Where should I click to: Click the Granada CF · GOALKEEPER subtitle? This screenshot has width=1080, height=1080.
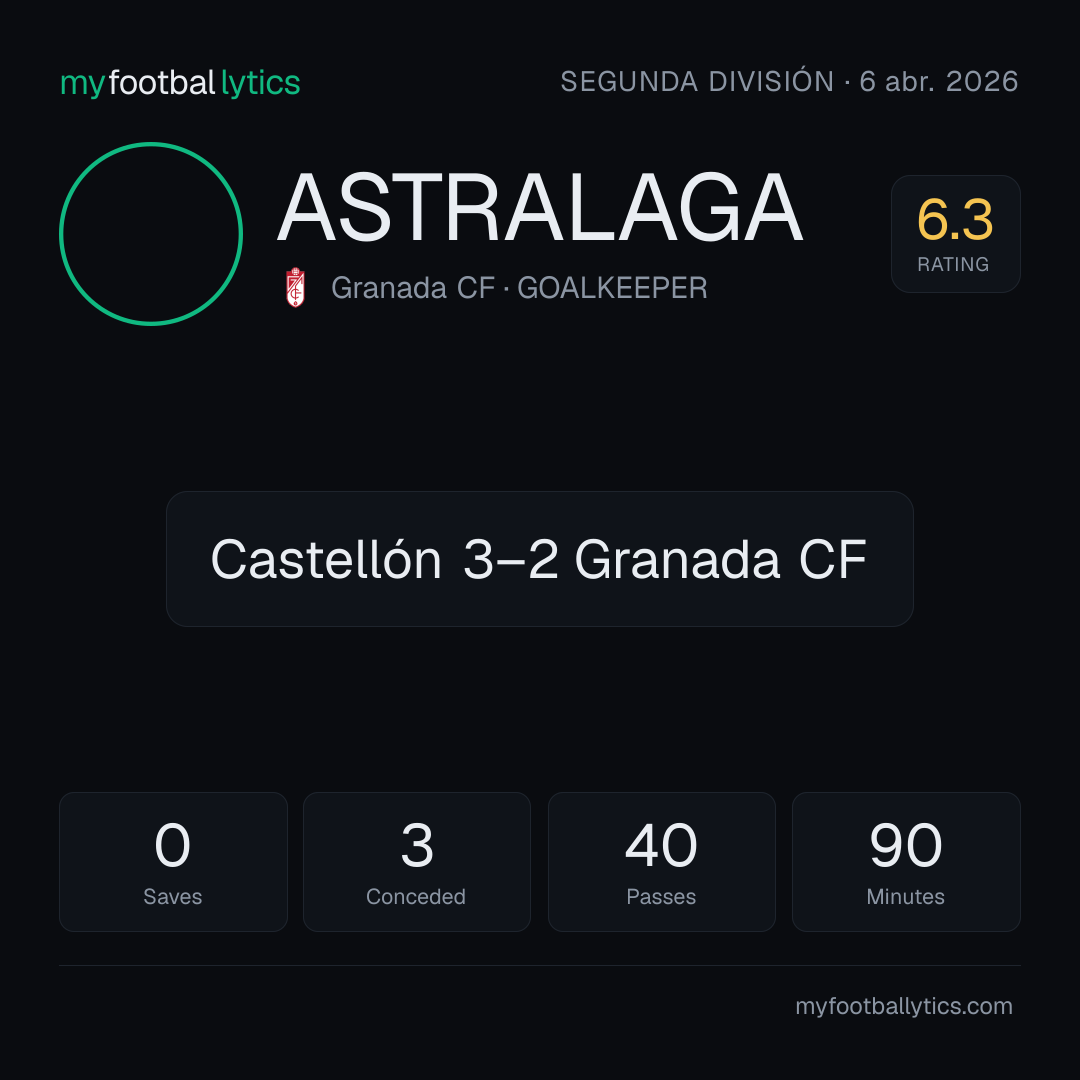click(x=519, y=288)
